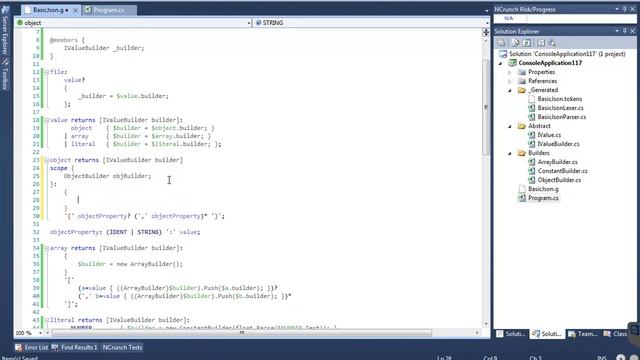Click the ObjectBuilder.cs file icon

click(x=531, y=180)
